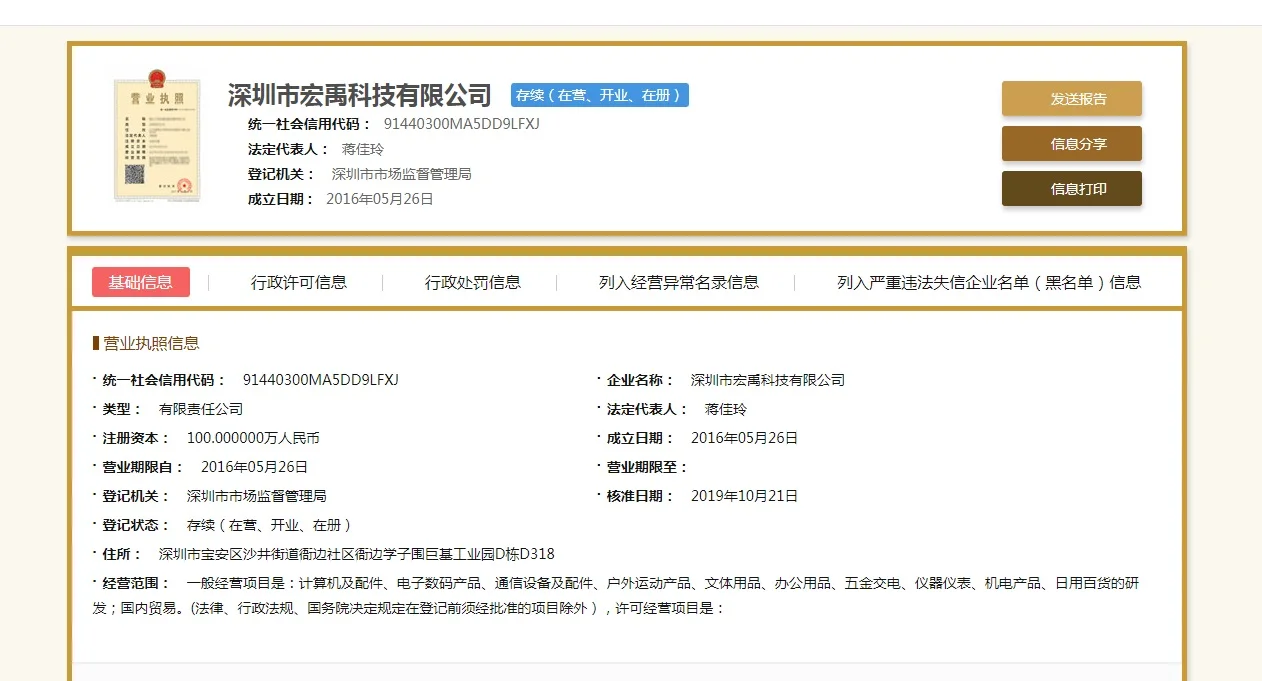1262x681 pixels.
Task: Click the 核准日期 value 2019年10月21日
Action: (x=744, y=496)
